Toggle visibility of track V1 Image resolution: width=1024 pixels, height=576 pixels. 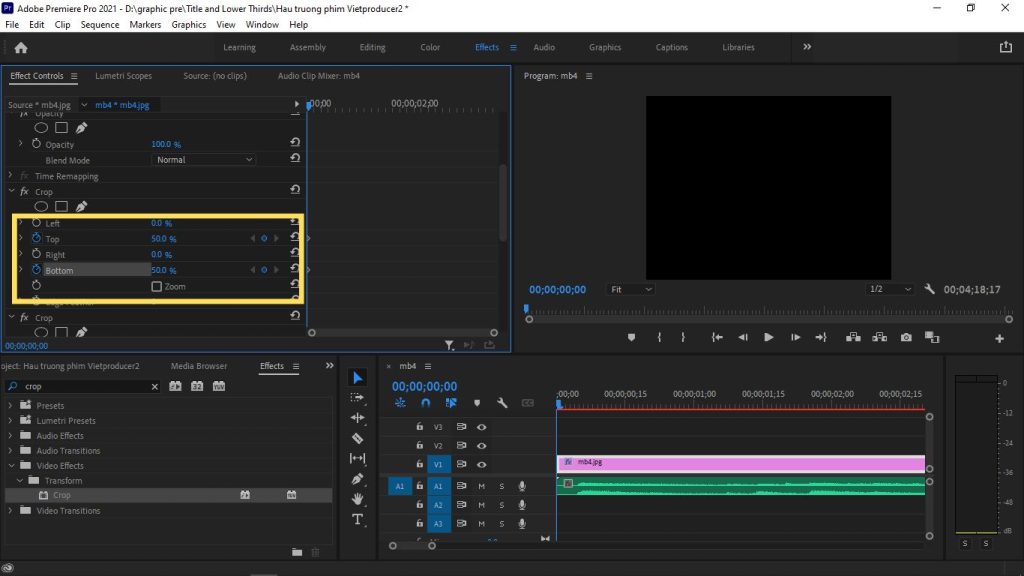479,464
